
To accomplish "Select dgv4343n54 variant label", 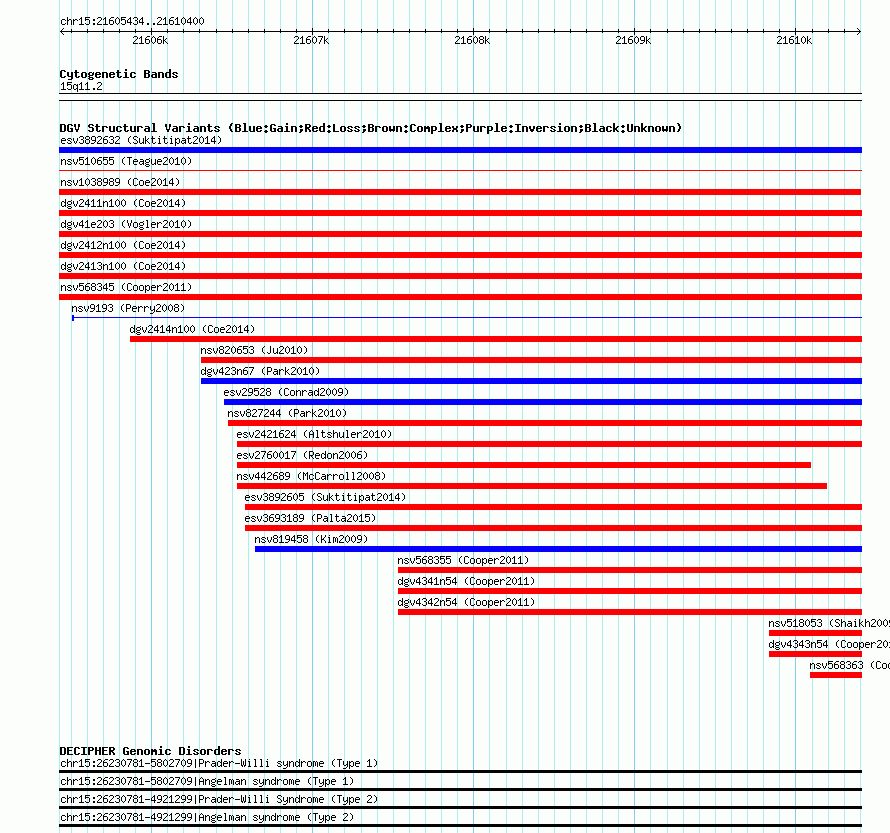I will (x=829, y=644).
